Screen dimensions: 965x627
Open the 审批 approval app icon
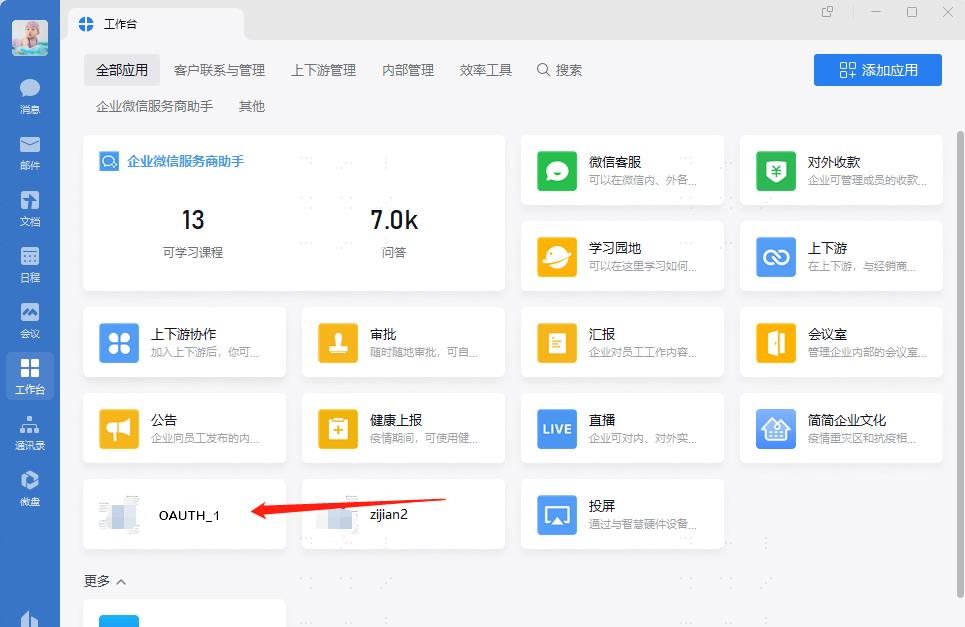pyautogui.click(x=338, y=343)
